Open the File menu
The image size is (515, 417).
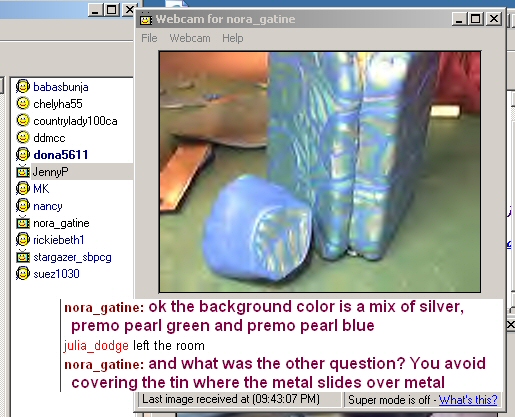[x=149, y=38]
